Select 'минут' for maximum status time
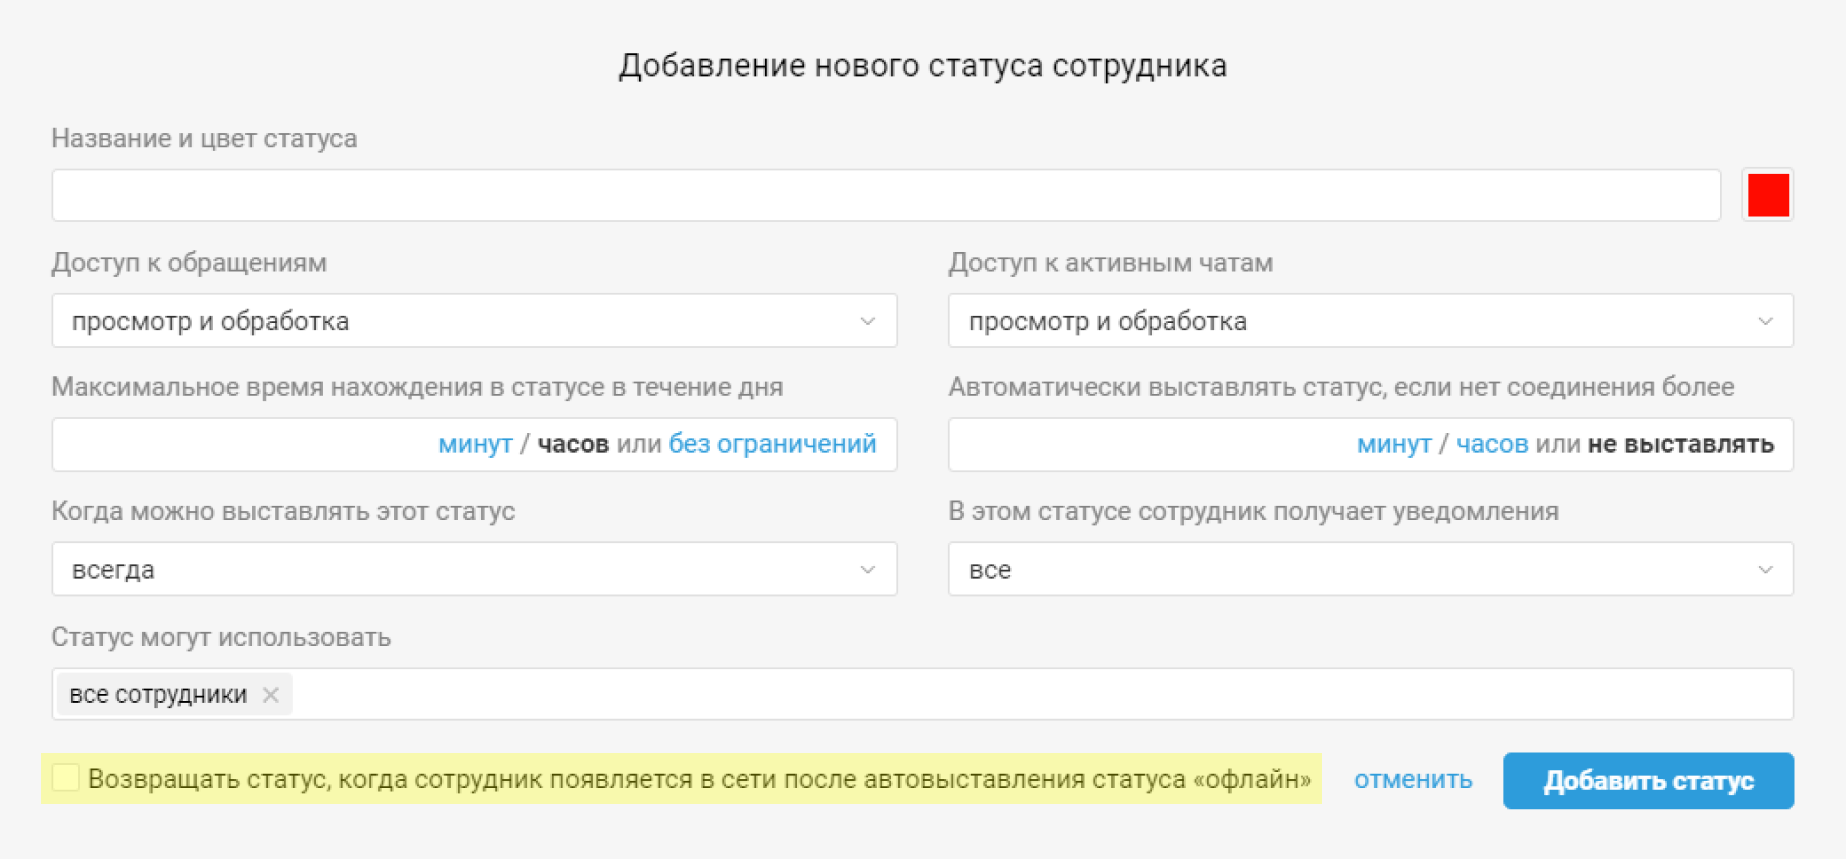This screenshot has height=859, width=1846. tap(475, 444)
